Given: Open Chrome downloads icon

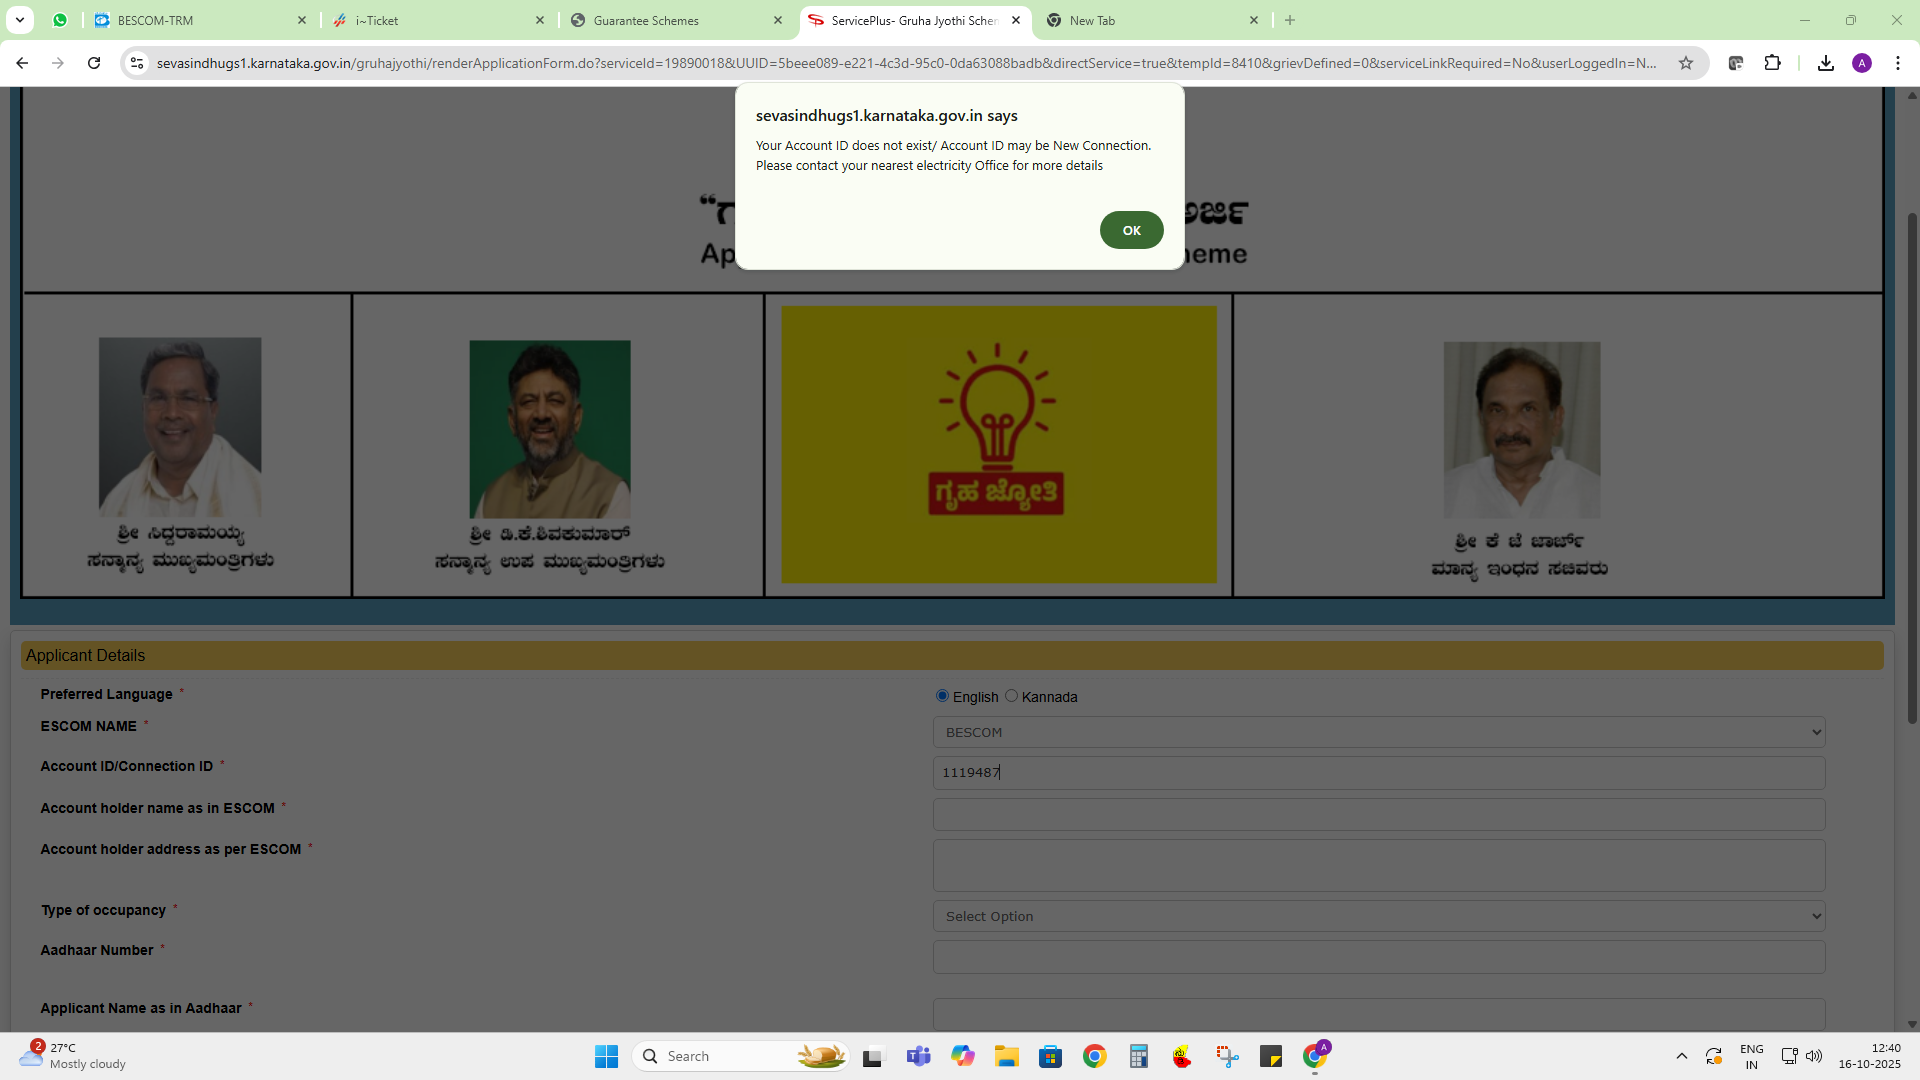Looking at the screenshot, I should (x=1825, y=63).
